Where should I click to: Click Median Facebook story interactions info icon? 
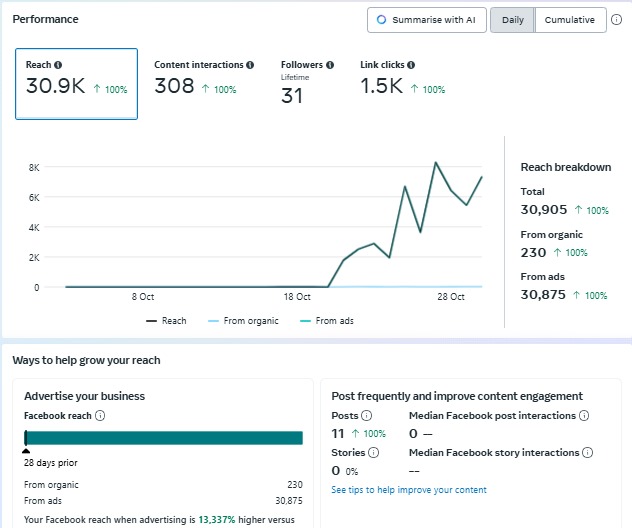(588, 453)
